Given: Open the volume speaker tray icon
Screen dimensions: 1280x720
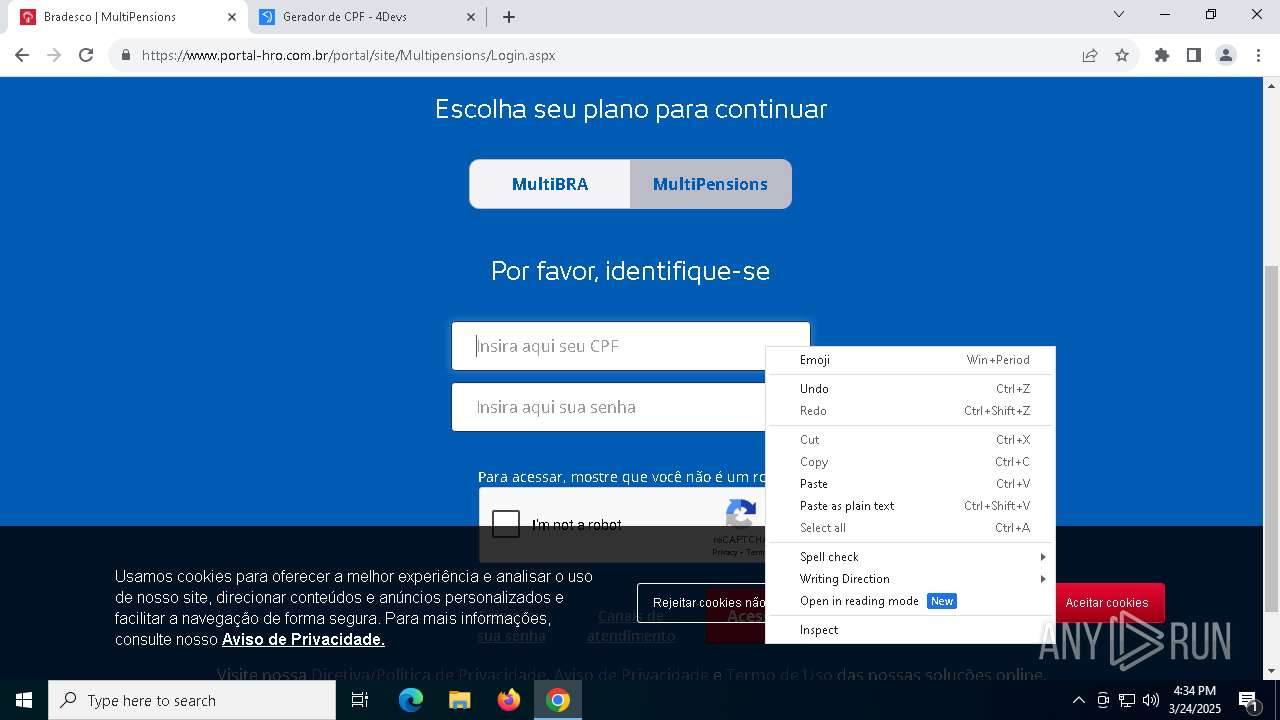Looking at the screenshot, I should coord(1151,700).
